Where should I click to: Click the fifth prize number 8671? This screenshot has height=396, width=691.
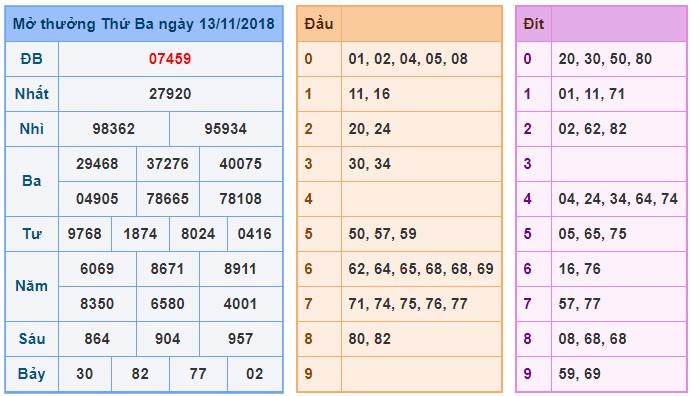click(x=167, y=269)
